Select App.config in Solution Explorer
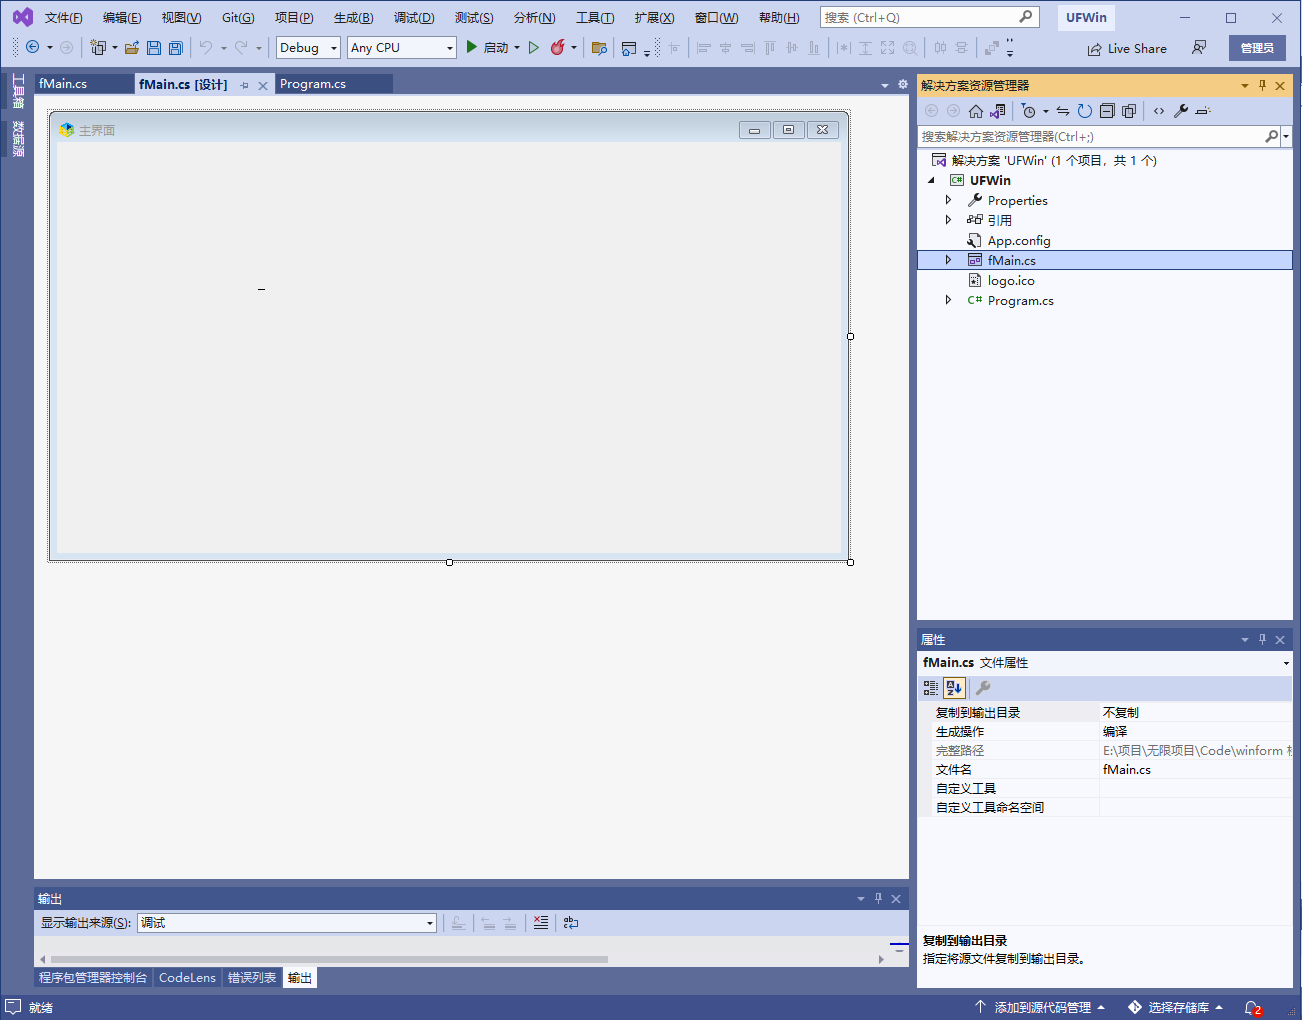1302x1020 pixels. click(1019, 241)
